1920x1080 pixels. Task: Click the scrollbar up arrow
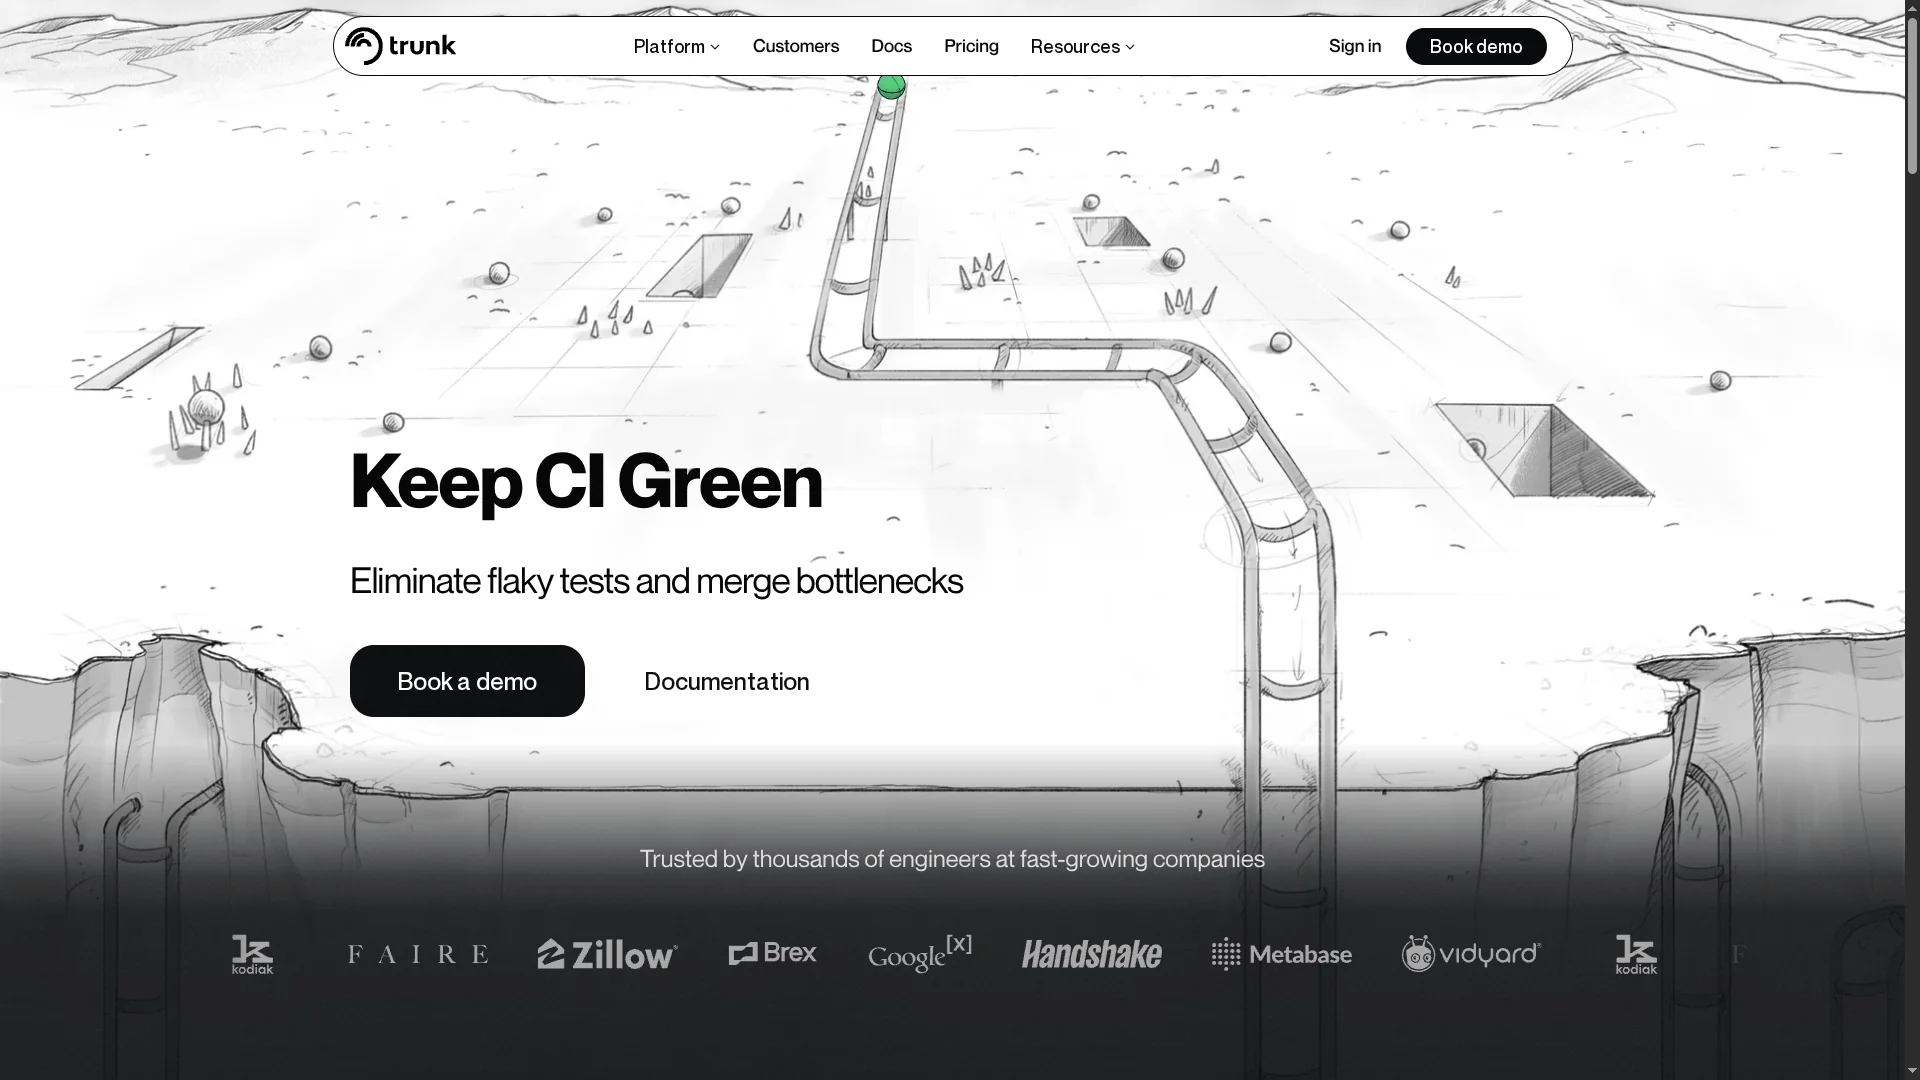coord(1912,8)
